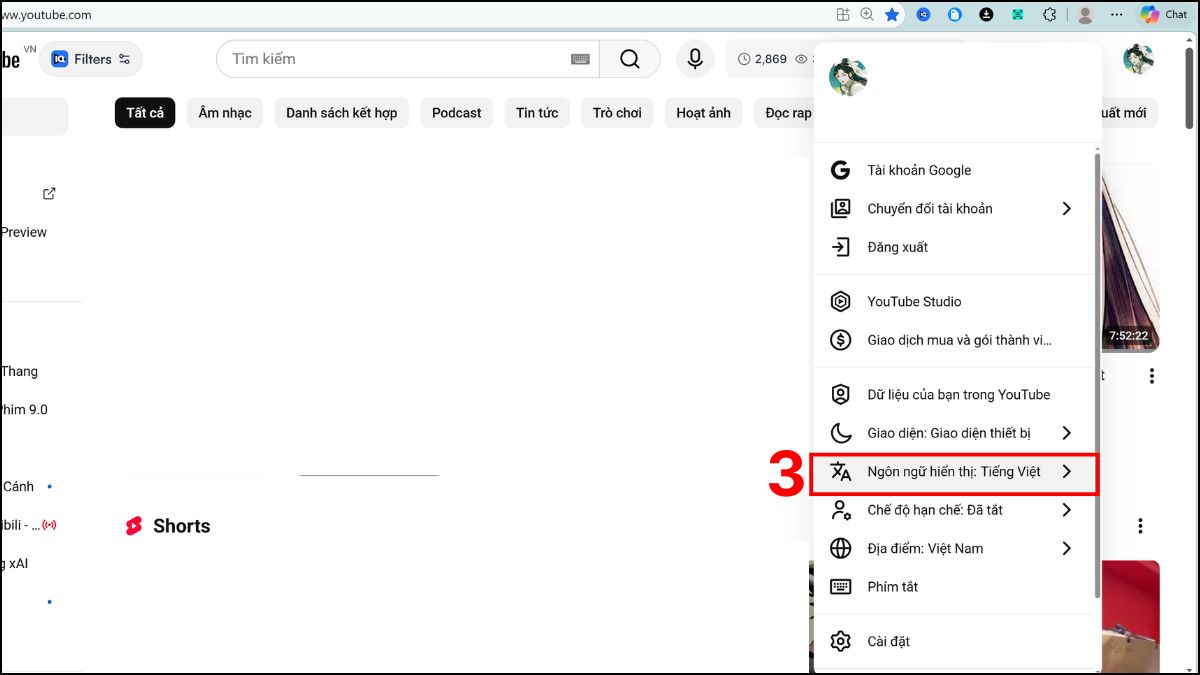
Task: Open the external link icon in sidebar
Action: tap(49, 193)
